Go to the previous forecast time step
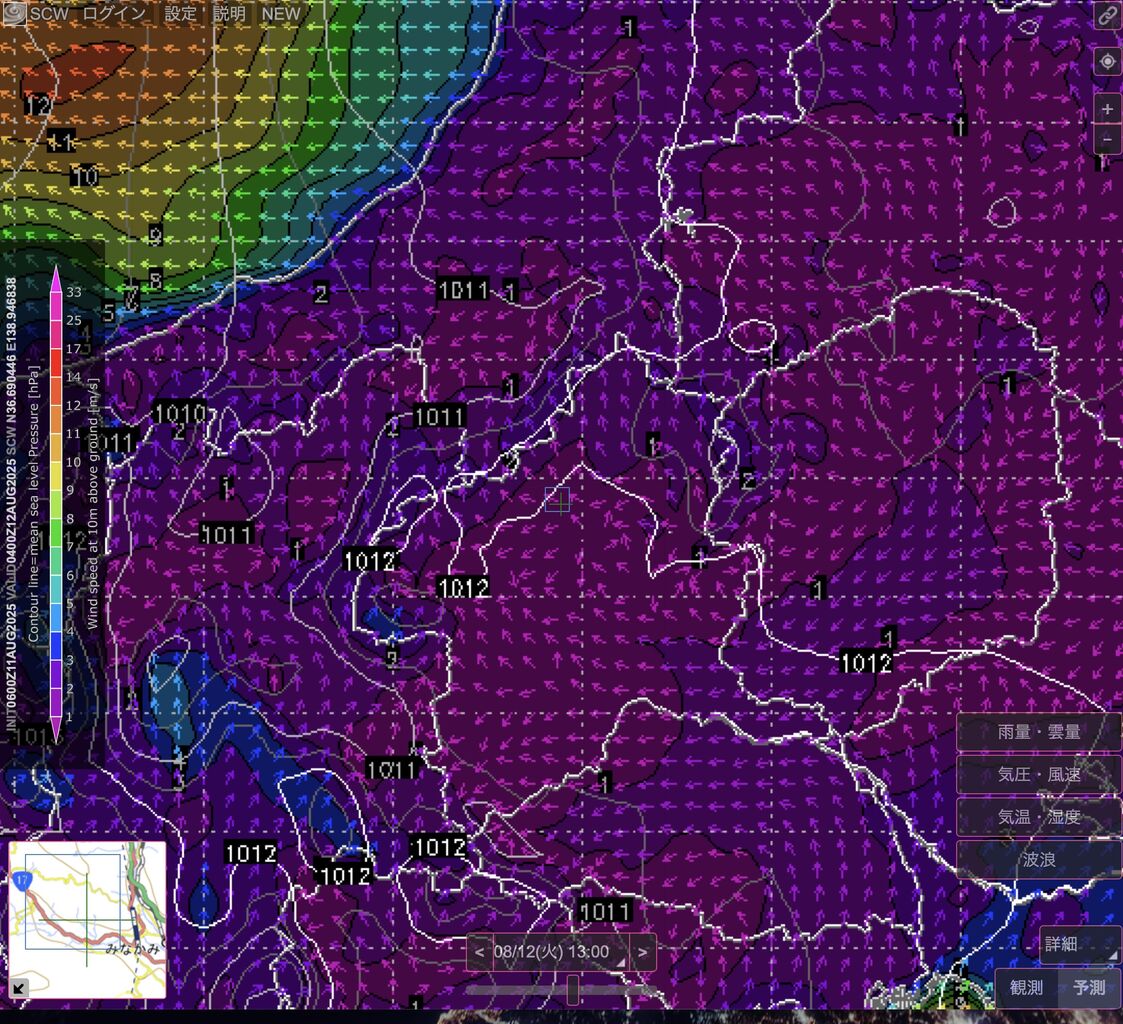Image resolution: width=1123 pixels, height=1024 pixels. pyautogui.click(x=479, y=952)
